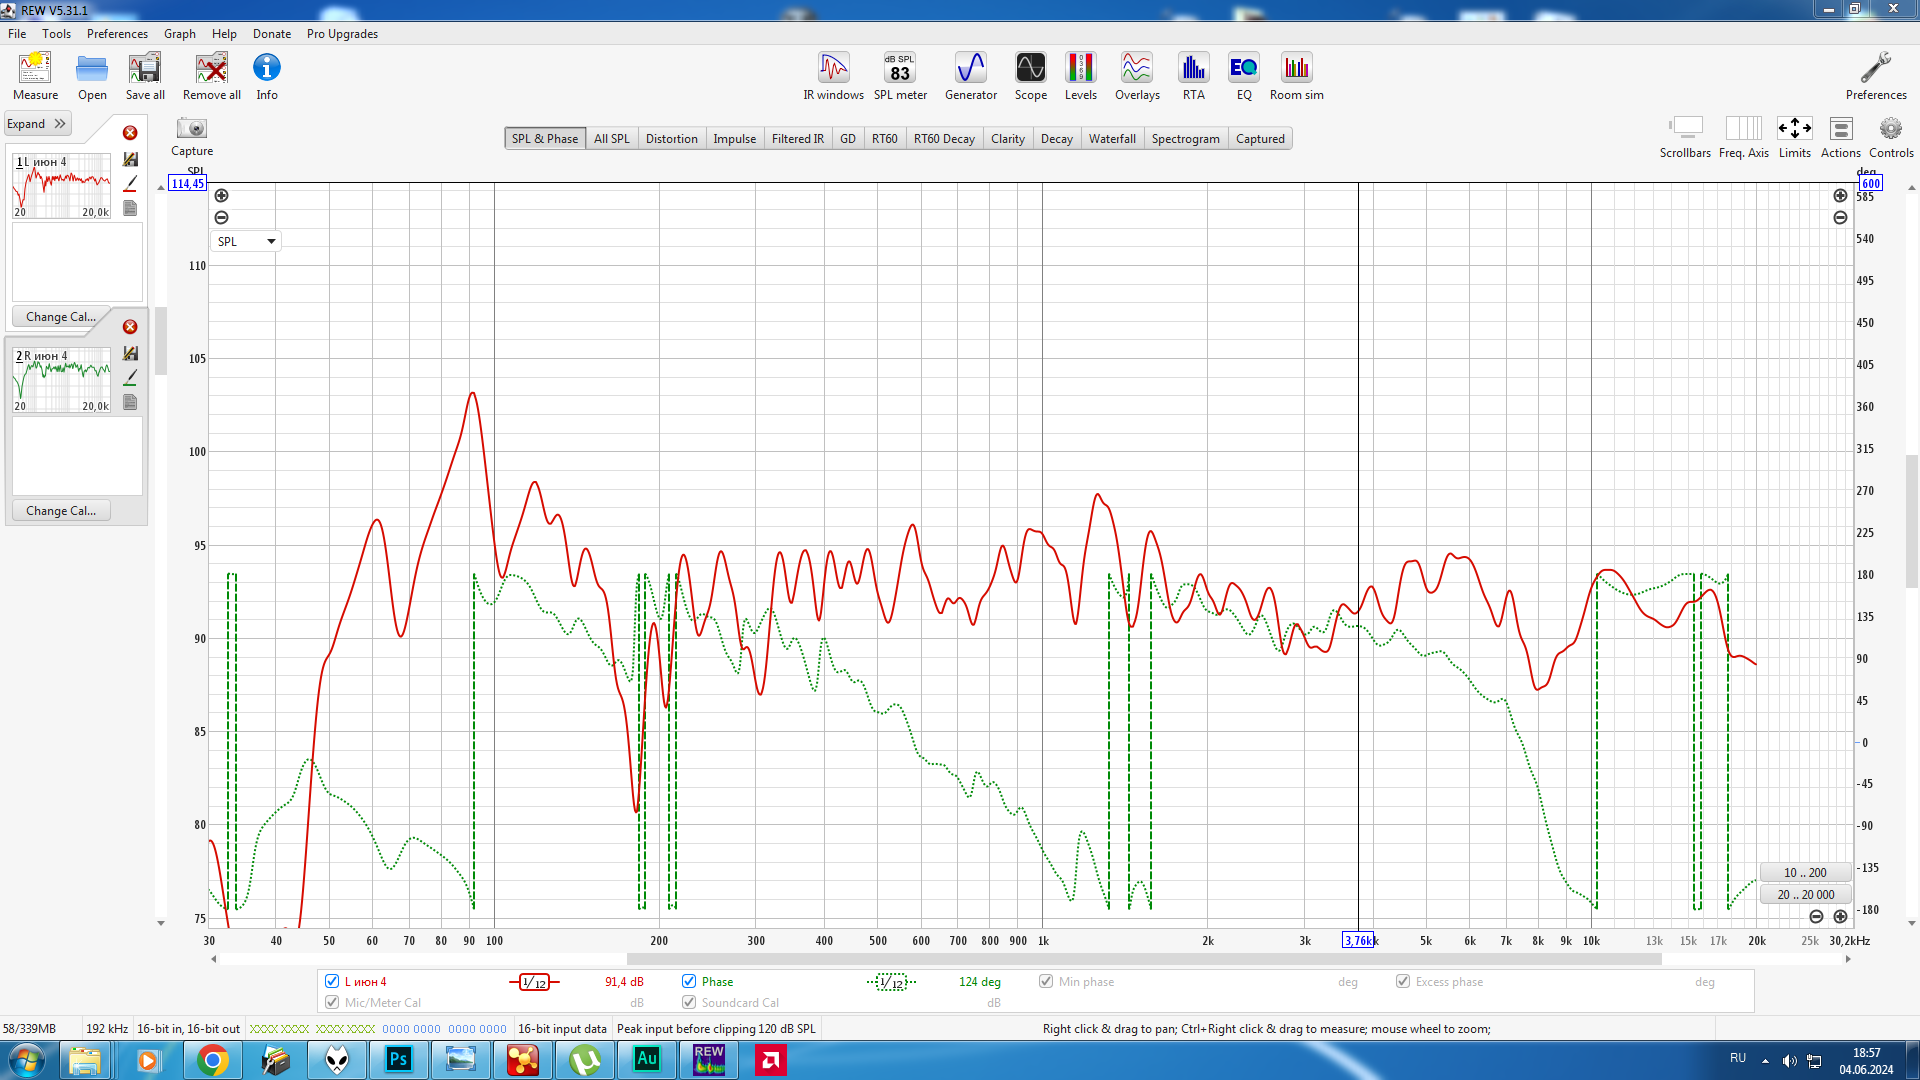This screenshot has height=1080, width=1920.
Task: Enable the Min phase checkbox
Action: pyautogui.click(x=1046, y=981)
